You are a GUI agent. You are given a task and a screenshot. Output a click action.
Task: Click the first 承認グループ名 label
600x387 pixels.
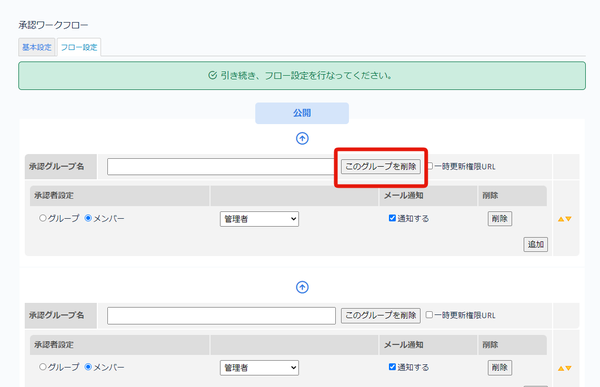[57, 167]
